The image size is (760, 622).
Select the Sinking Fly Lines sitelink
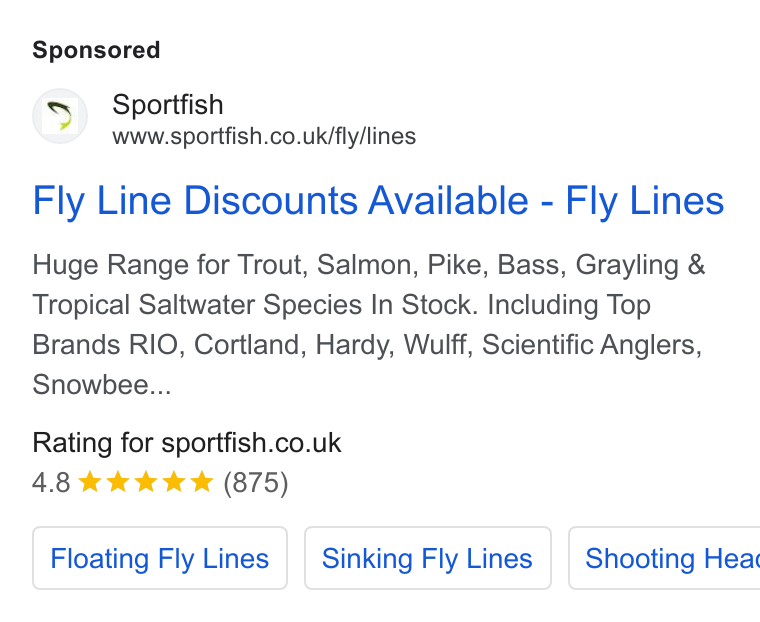(x=428, y=558)
